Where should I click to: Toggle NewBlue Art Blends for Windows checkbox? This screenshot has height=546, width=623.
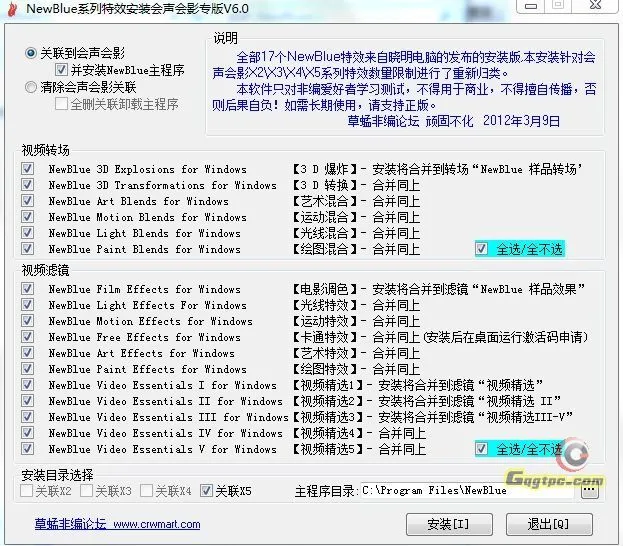pyautogui.click(x=27, y=201)
